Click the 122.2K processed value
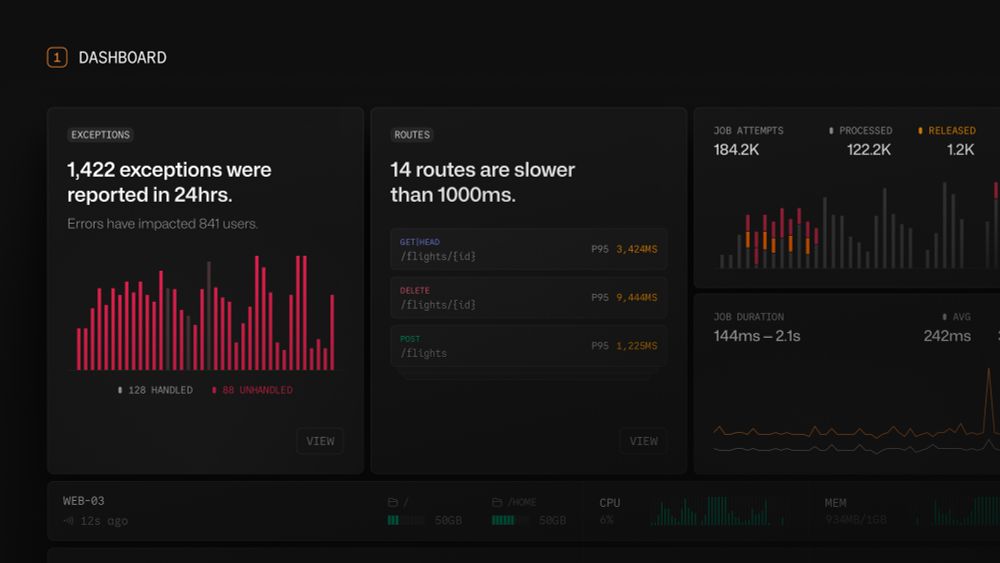This screenshot has width=1000, height=563. (x=869, y=150)
